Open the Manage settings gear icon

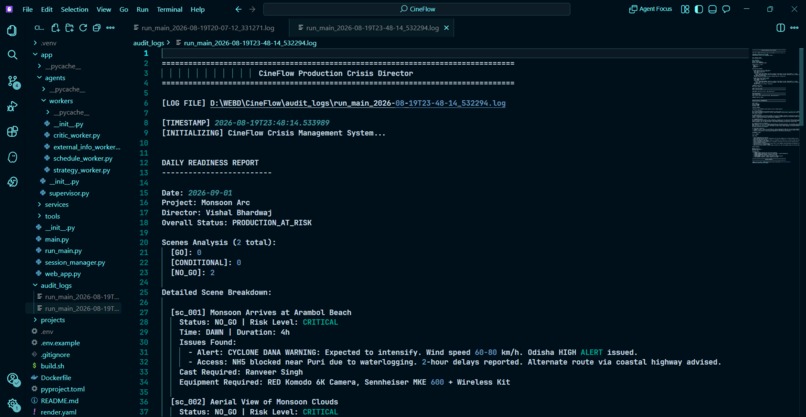tap(12, 404)
